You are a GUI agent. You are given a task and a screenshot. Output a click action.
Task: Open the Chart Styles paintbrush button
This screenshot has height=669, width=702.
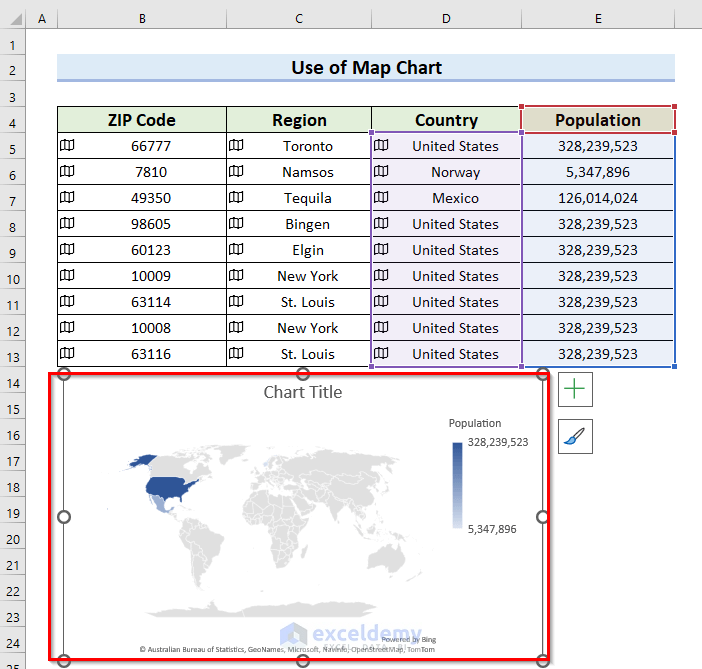point(575,436)
